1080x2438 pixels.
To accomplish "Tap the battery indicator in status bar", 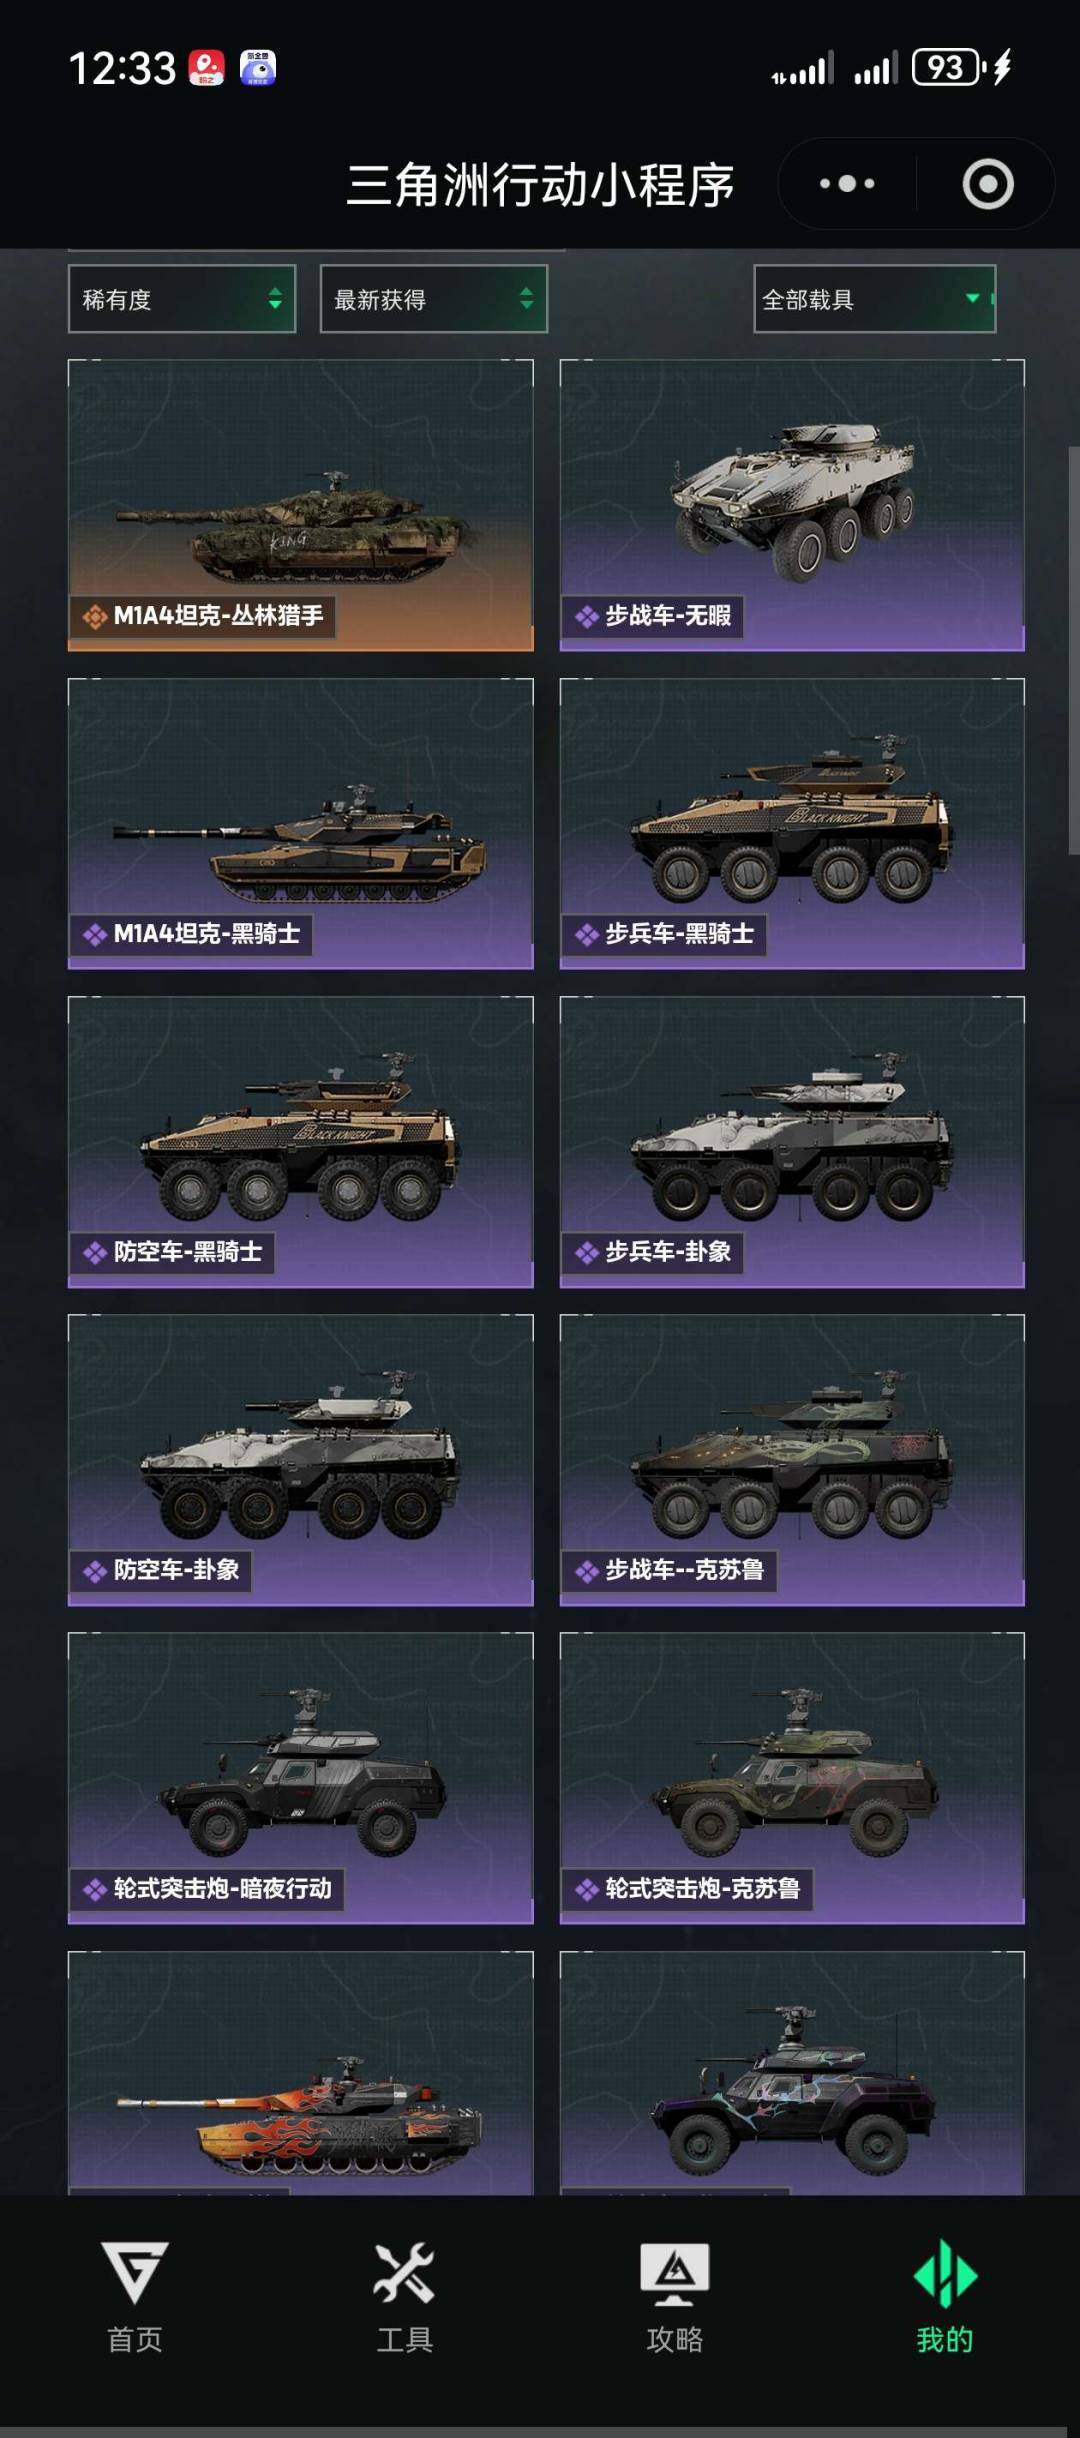I will click(946, 67).
